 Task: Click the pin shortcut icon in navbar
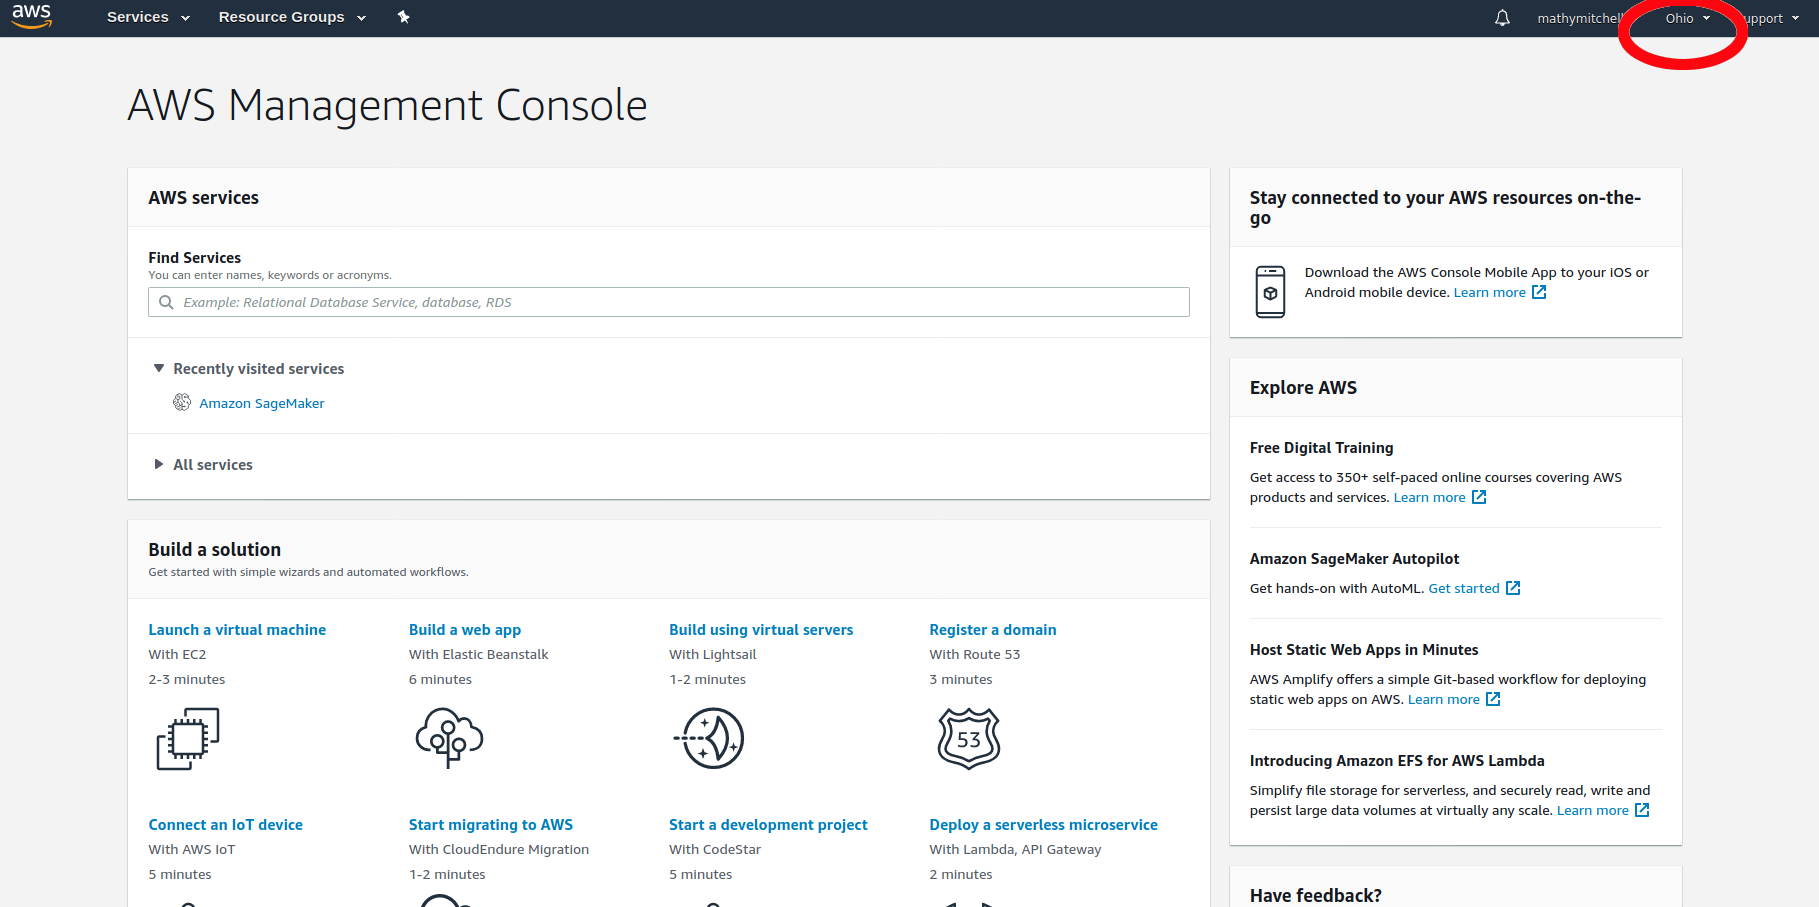point(403,17)
